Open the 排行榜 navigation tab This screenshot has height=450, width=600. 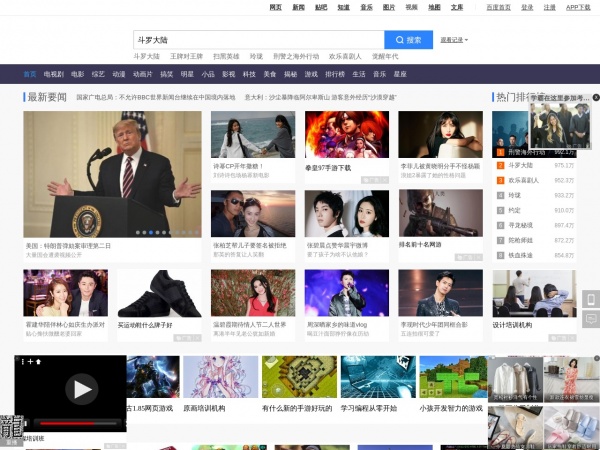coord(335,74)
